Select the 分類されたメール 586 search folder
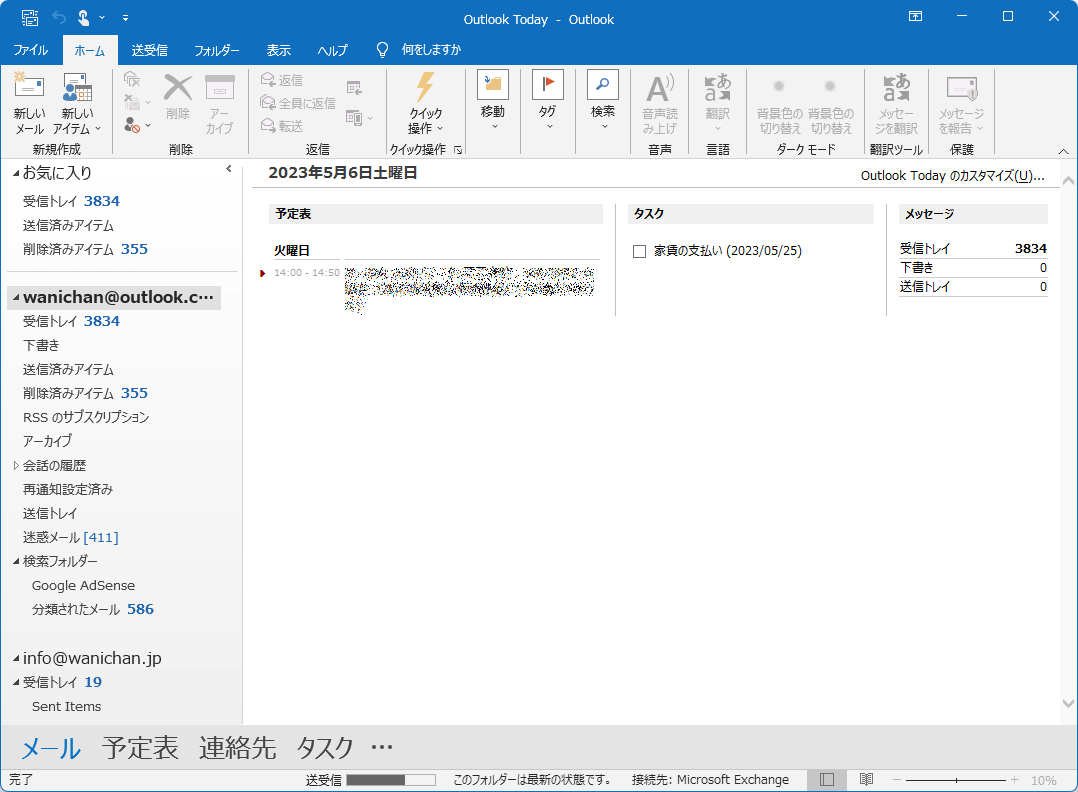 (x=93, y=610)
